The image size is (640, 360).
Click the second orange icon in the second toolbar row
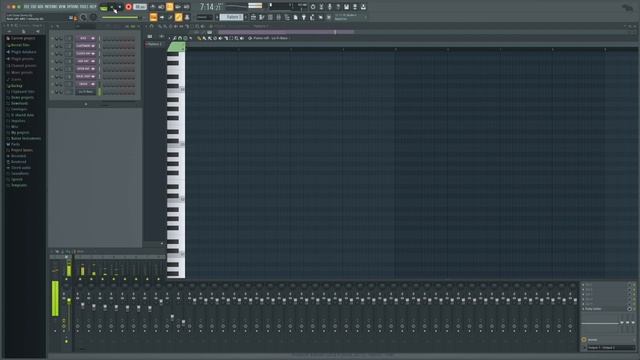tap(178, 17)
